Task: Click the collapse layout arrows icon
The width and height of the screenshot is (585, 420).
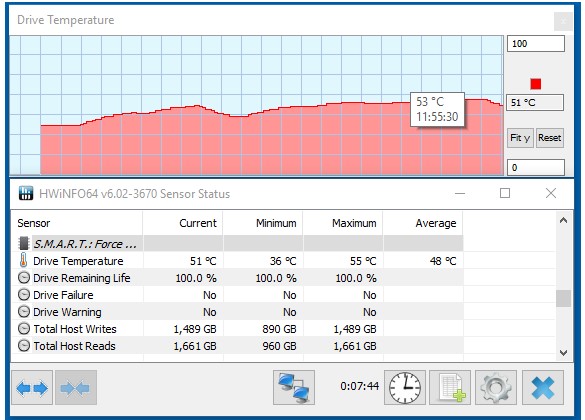Action: (x=76, y=388)
